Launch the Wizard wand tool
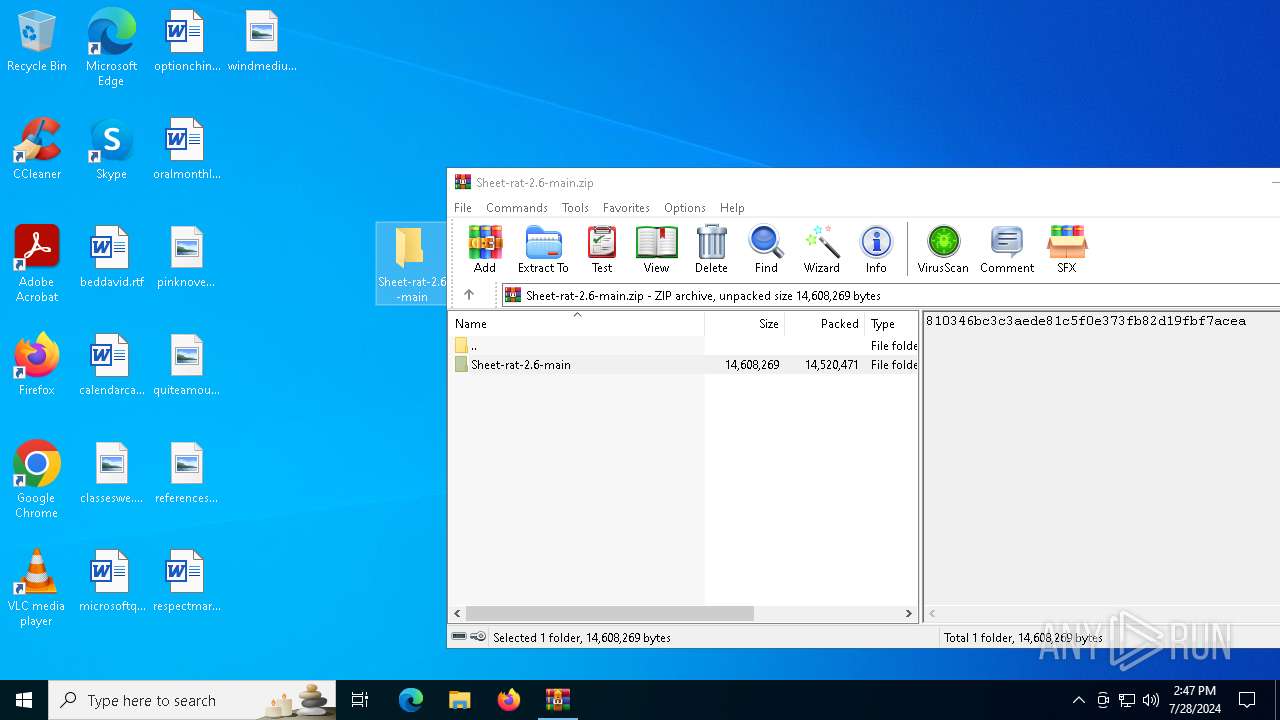Screen dimensions: 1280x720 click(x=822, y=249)
